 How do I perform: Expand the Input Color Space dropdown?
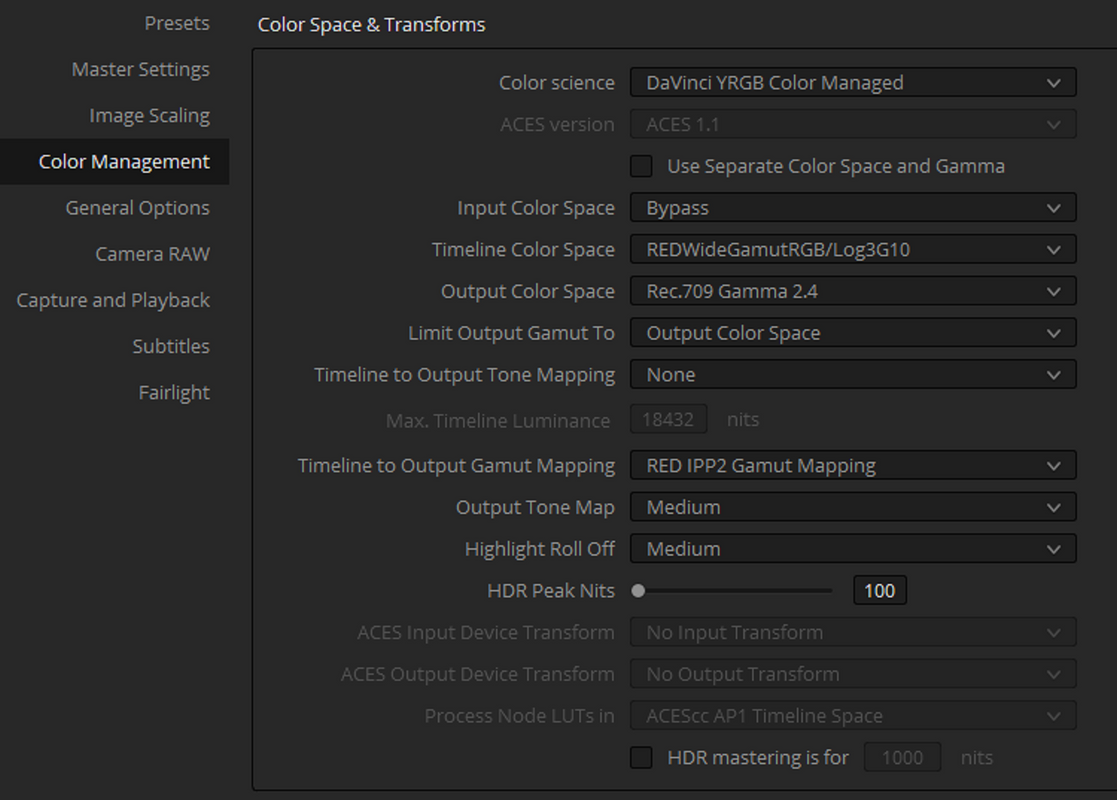pos(853,208)
